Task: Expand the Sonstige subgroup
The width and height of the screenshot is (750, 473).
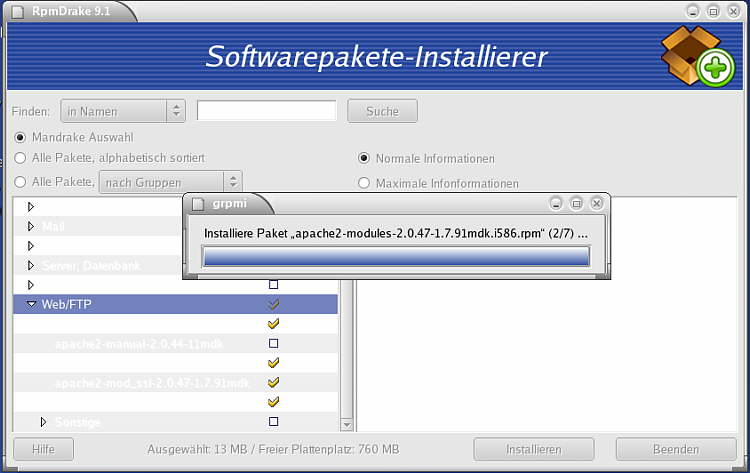Action: pos(44,422)
